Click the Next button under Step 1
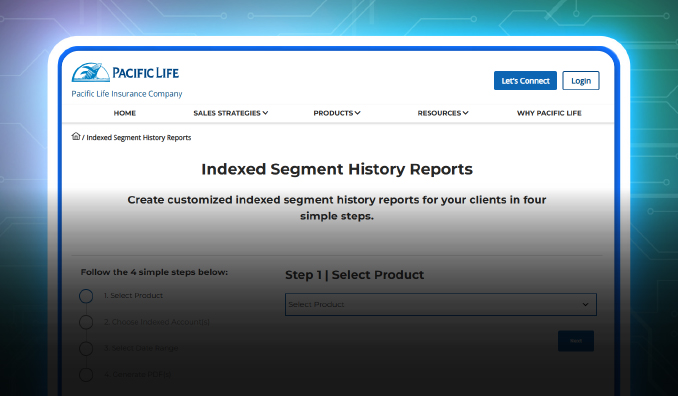This screenshot has height=396, width=678. [576, 341]
